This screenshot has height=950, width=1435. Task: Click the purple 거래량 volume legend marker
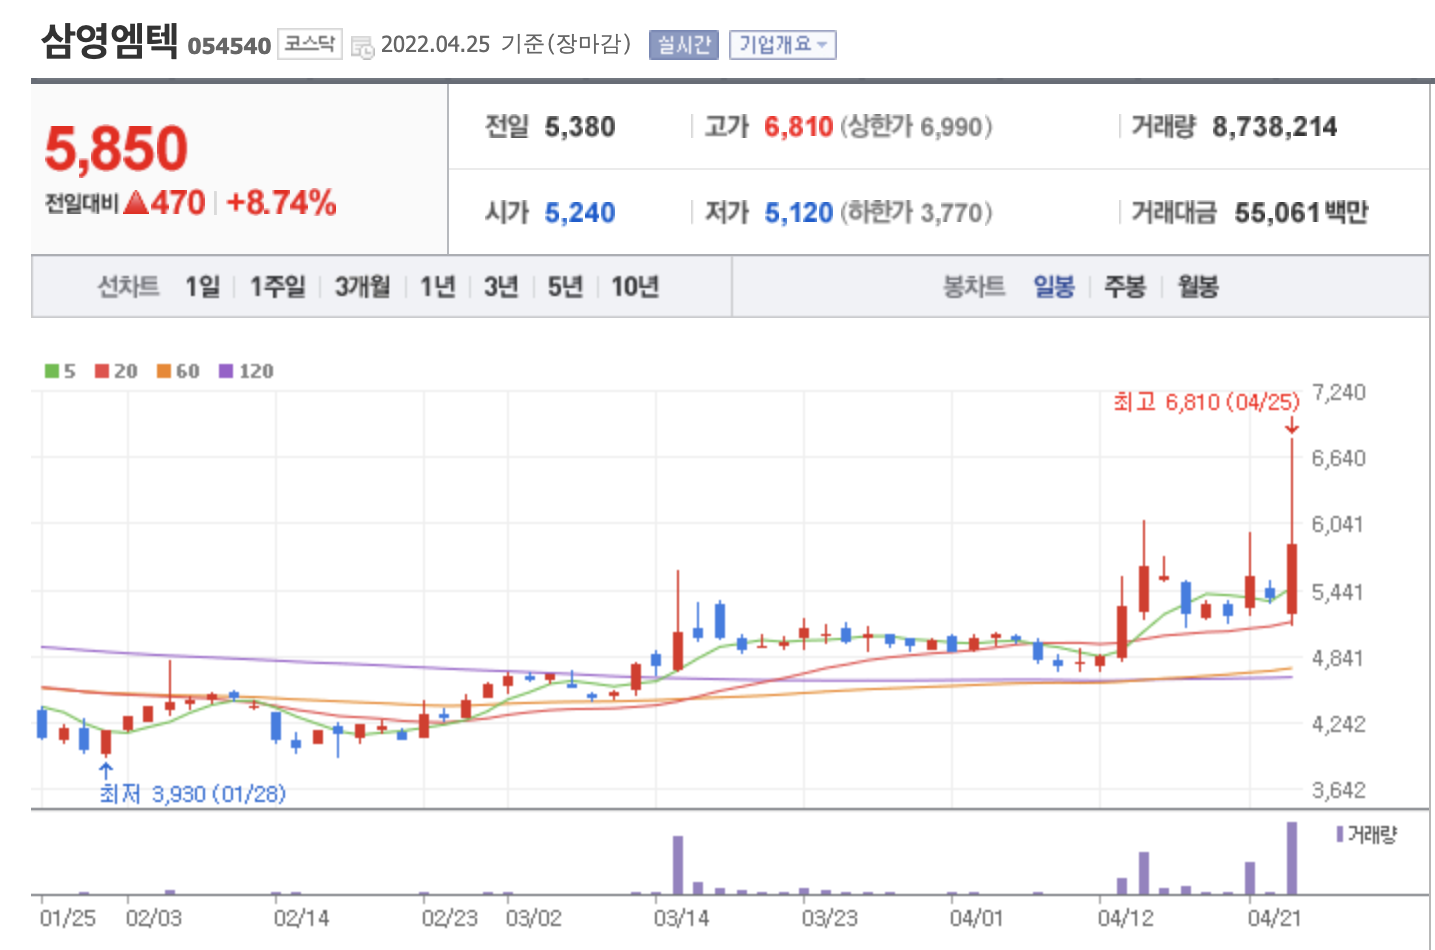(x=1339, y=834)
